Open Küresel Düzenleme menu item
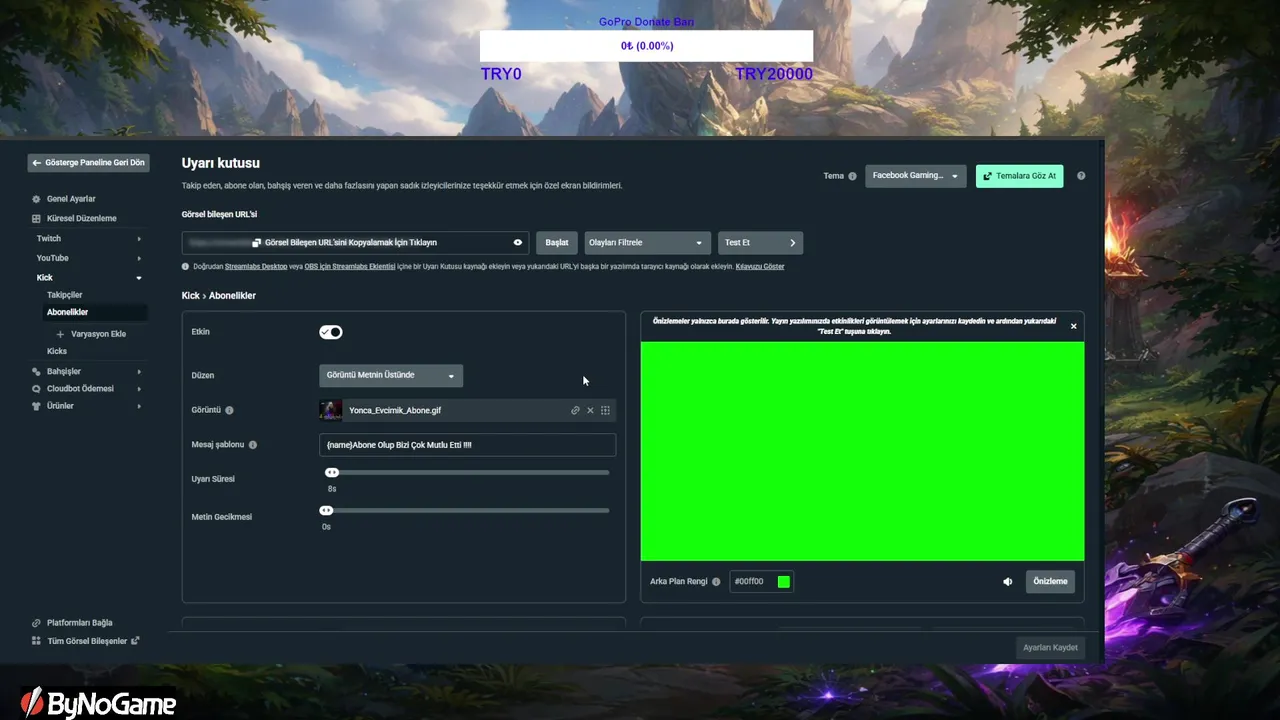Screen dimensions: 1280x720 [81, 218]
